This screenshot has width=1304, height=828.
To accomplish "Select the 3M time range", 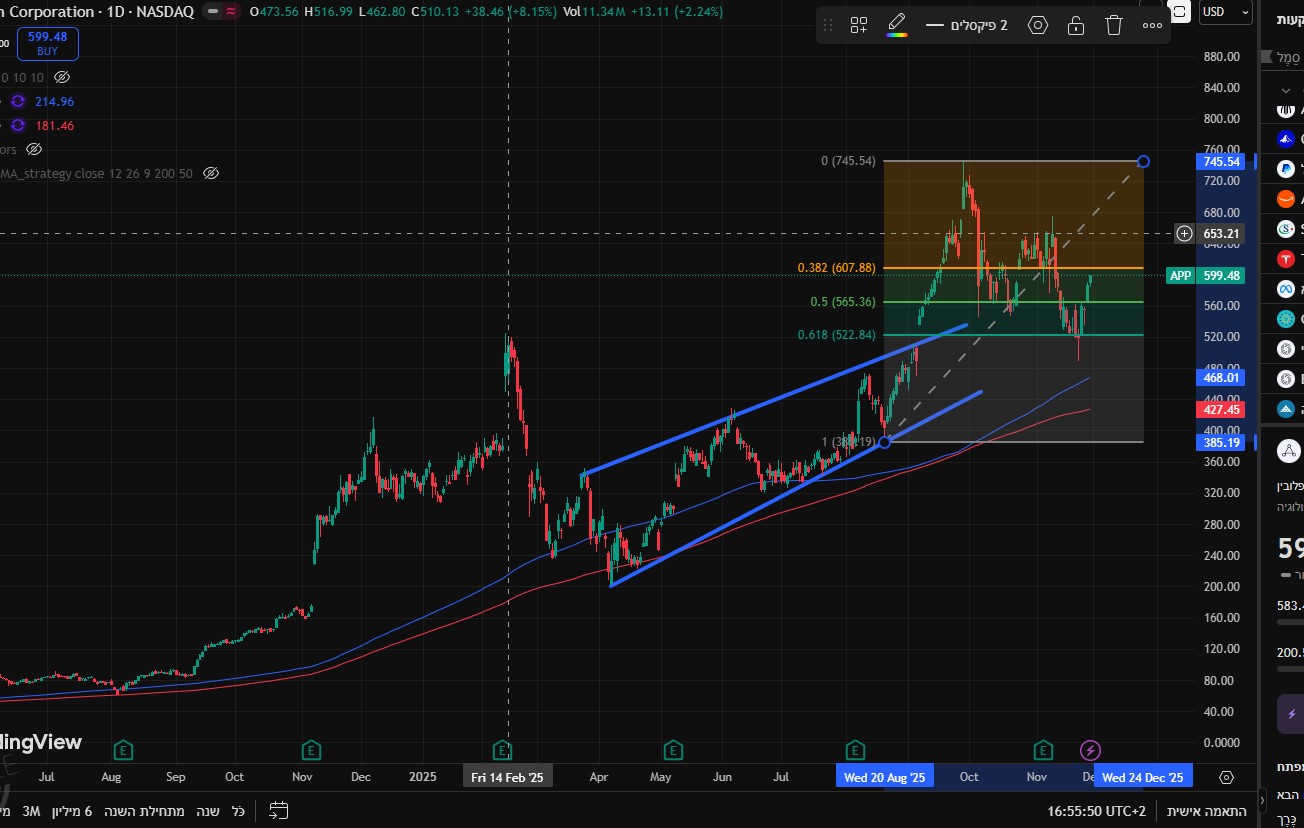I will tap(31, 810).
